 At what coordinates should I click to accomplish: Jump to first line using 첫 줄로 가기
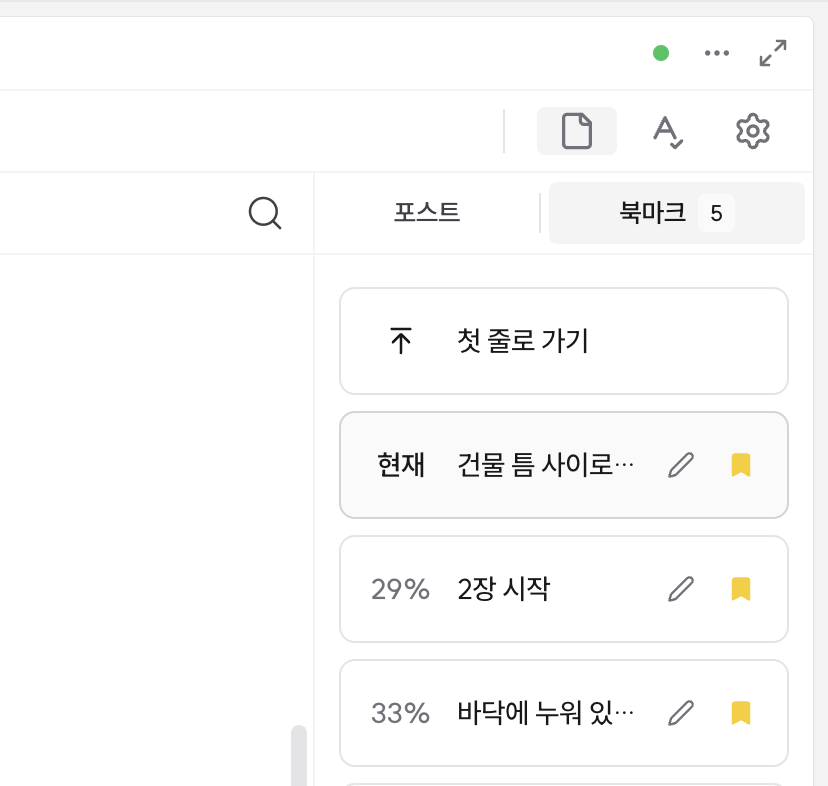click(520, 341)
